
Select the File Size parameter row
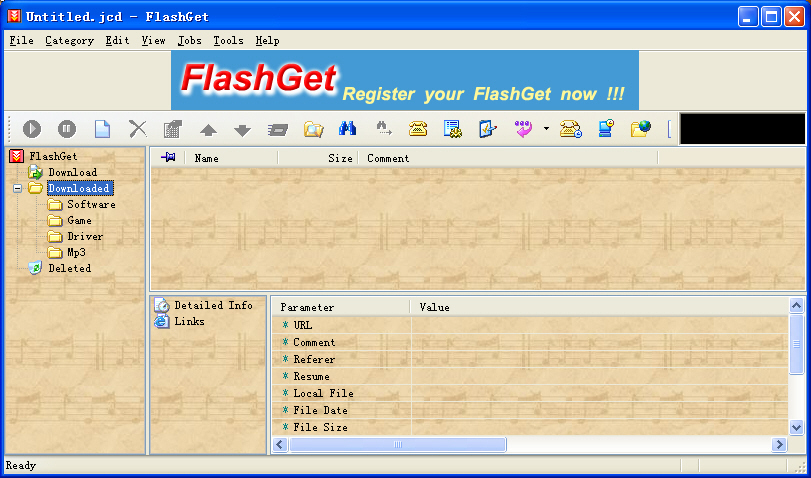pos(531,427)
